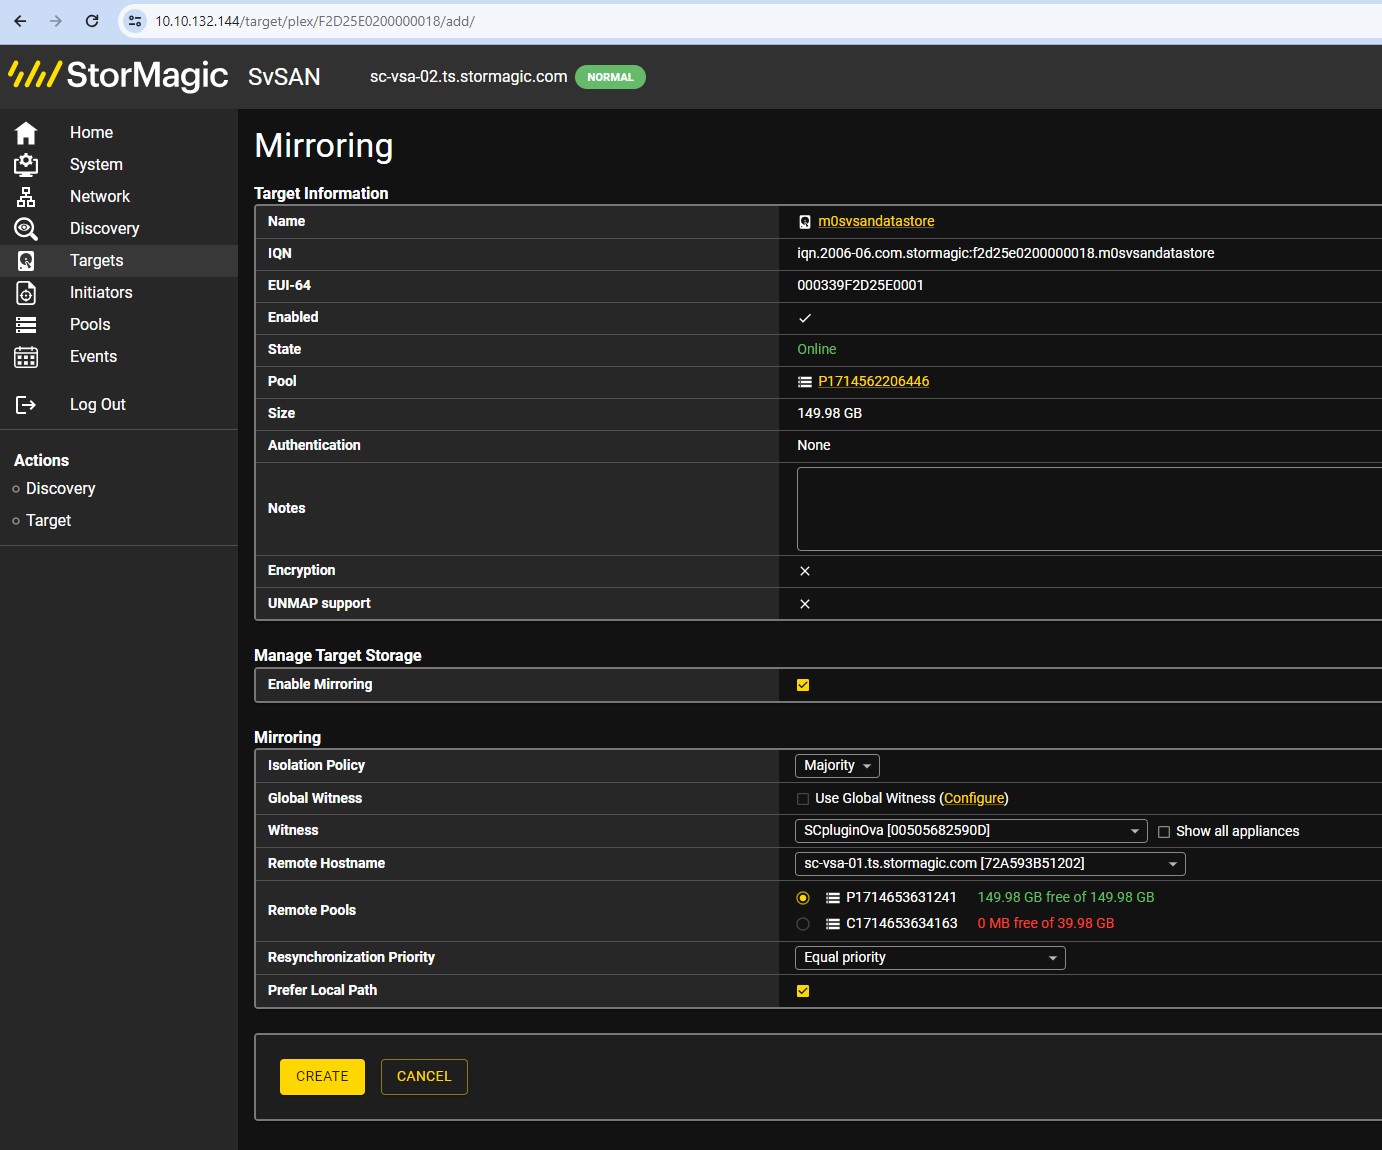Click the '149.98 GB free of 149.98 GB' text
The height and width of the screenshot is (1150, 1382).
tap(1066, 898)
